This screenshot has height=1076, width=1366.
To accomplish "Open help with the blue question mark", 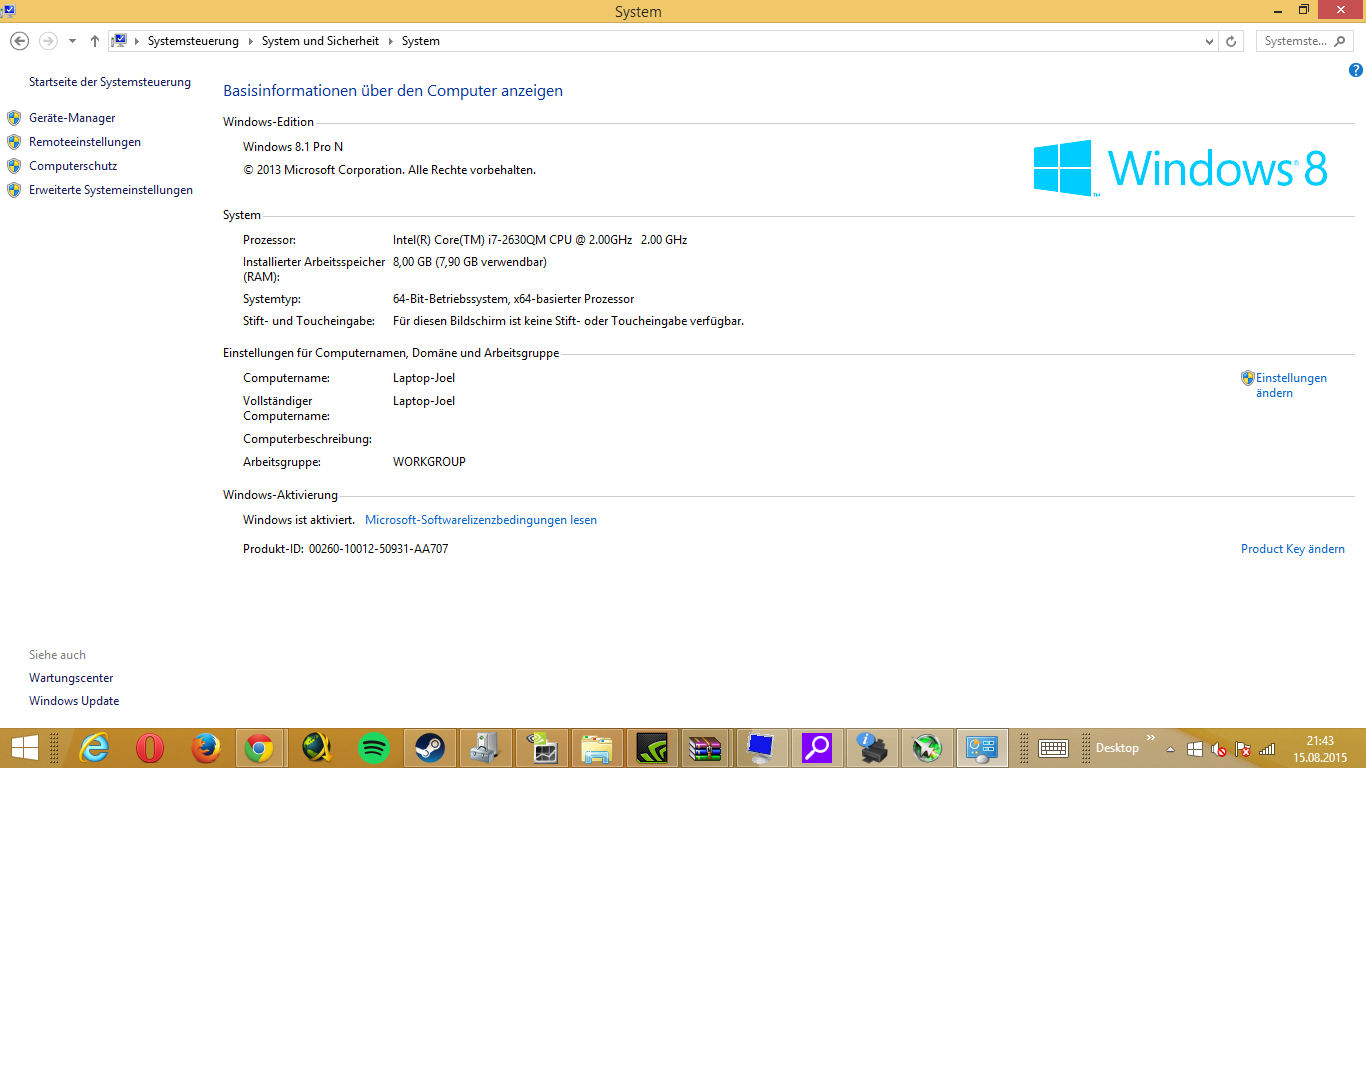I will [x=1355, y=70].
